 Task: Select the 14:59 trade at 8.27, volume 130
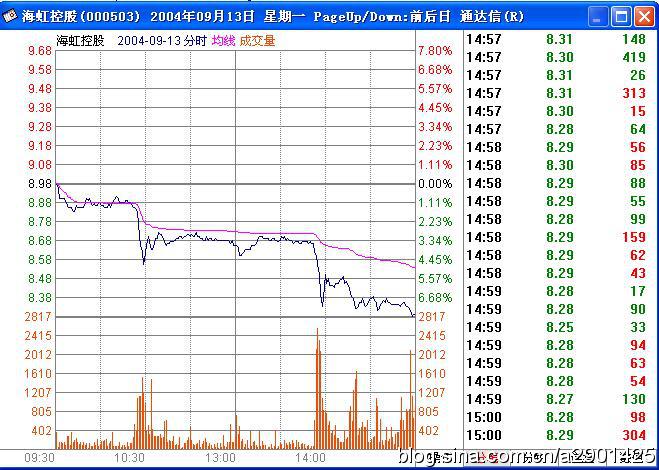(x=556, y=399)
